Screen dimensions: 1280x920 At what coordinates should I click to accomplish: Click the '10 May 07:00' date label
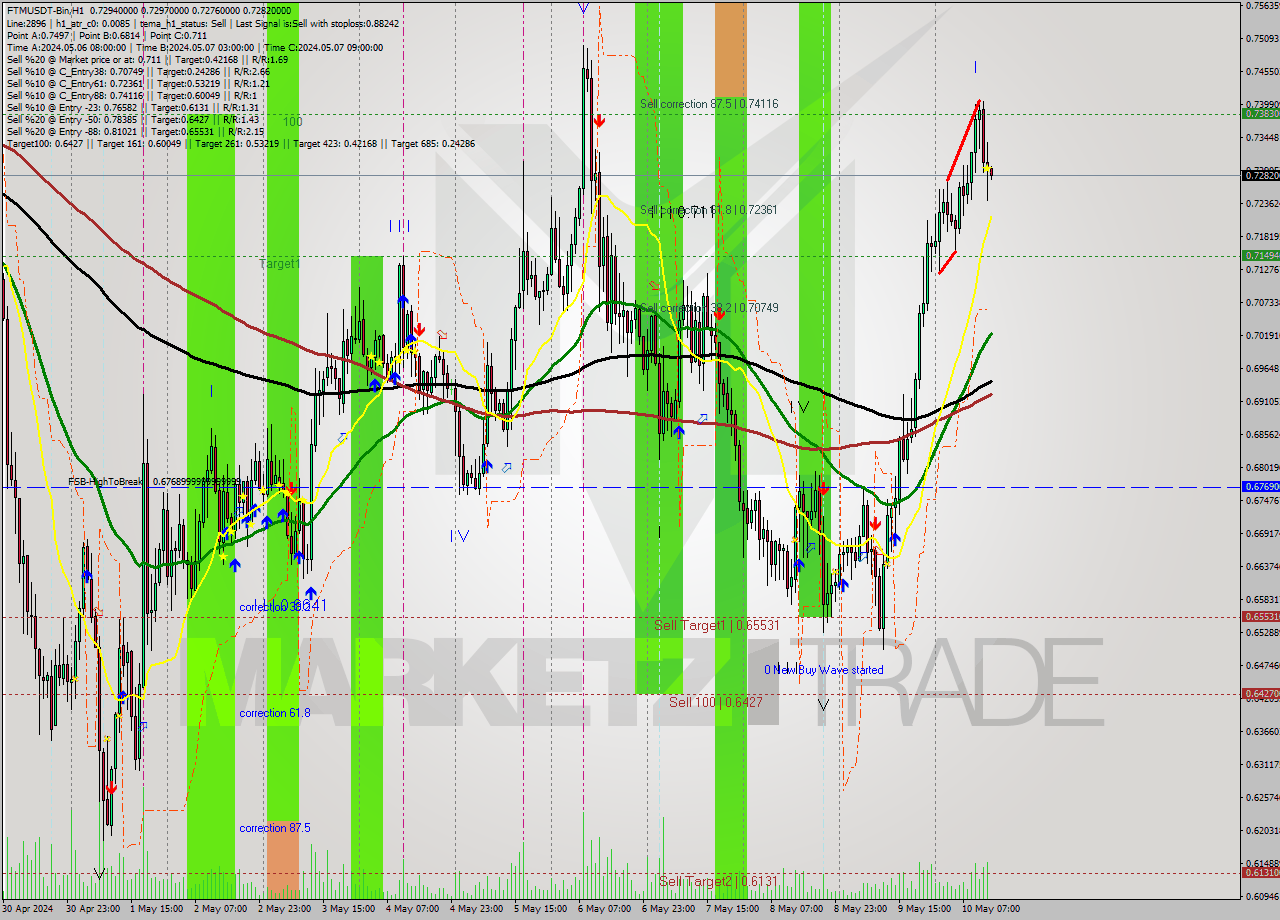[989, 910]
